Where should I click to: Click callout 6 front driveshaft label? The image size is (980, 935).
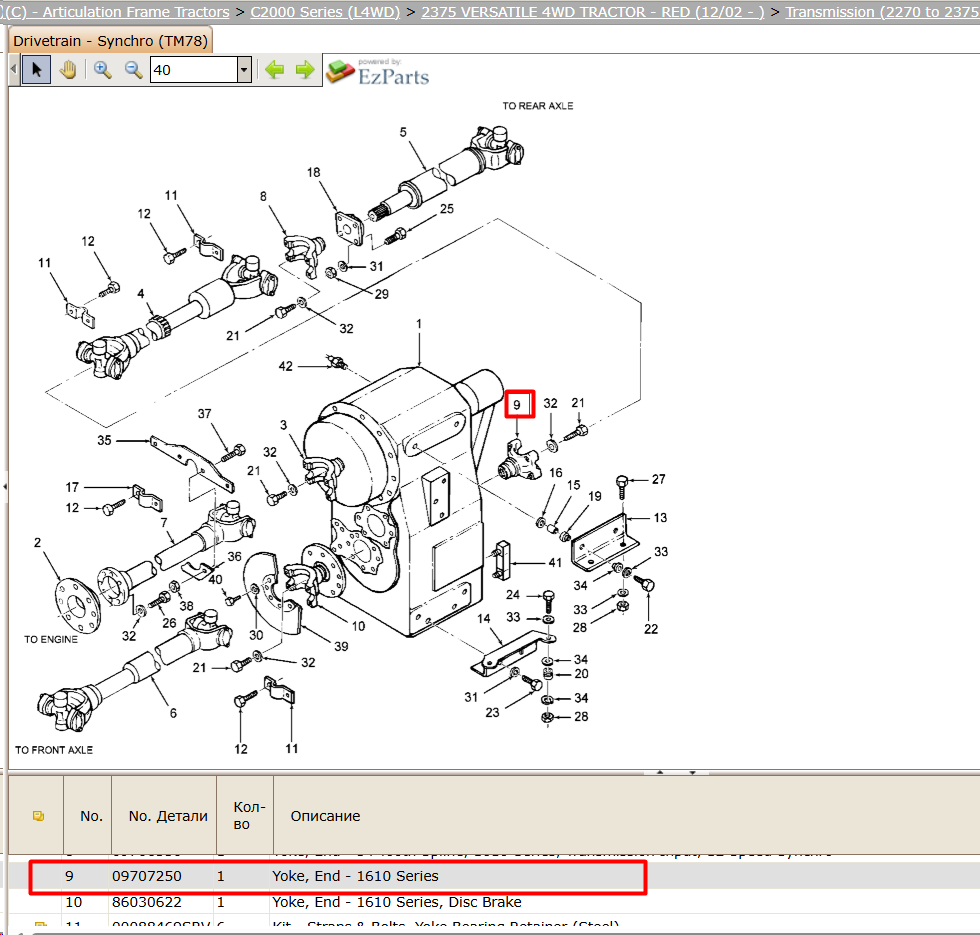173,712
